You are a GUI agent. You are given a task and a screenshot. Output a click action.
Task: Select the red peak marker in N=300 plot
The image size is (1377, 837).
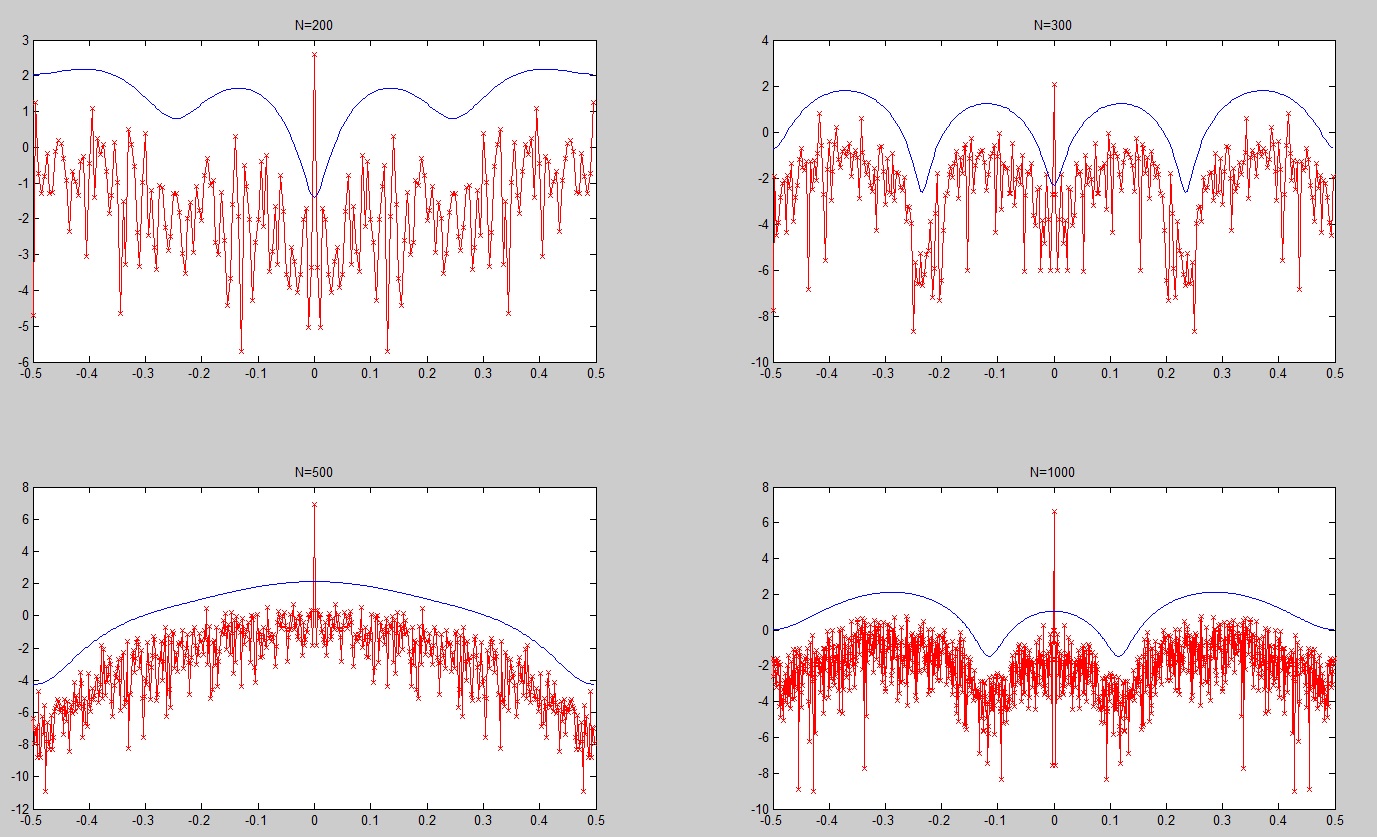1054,85
